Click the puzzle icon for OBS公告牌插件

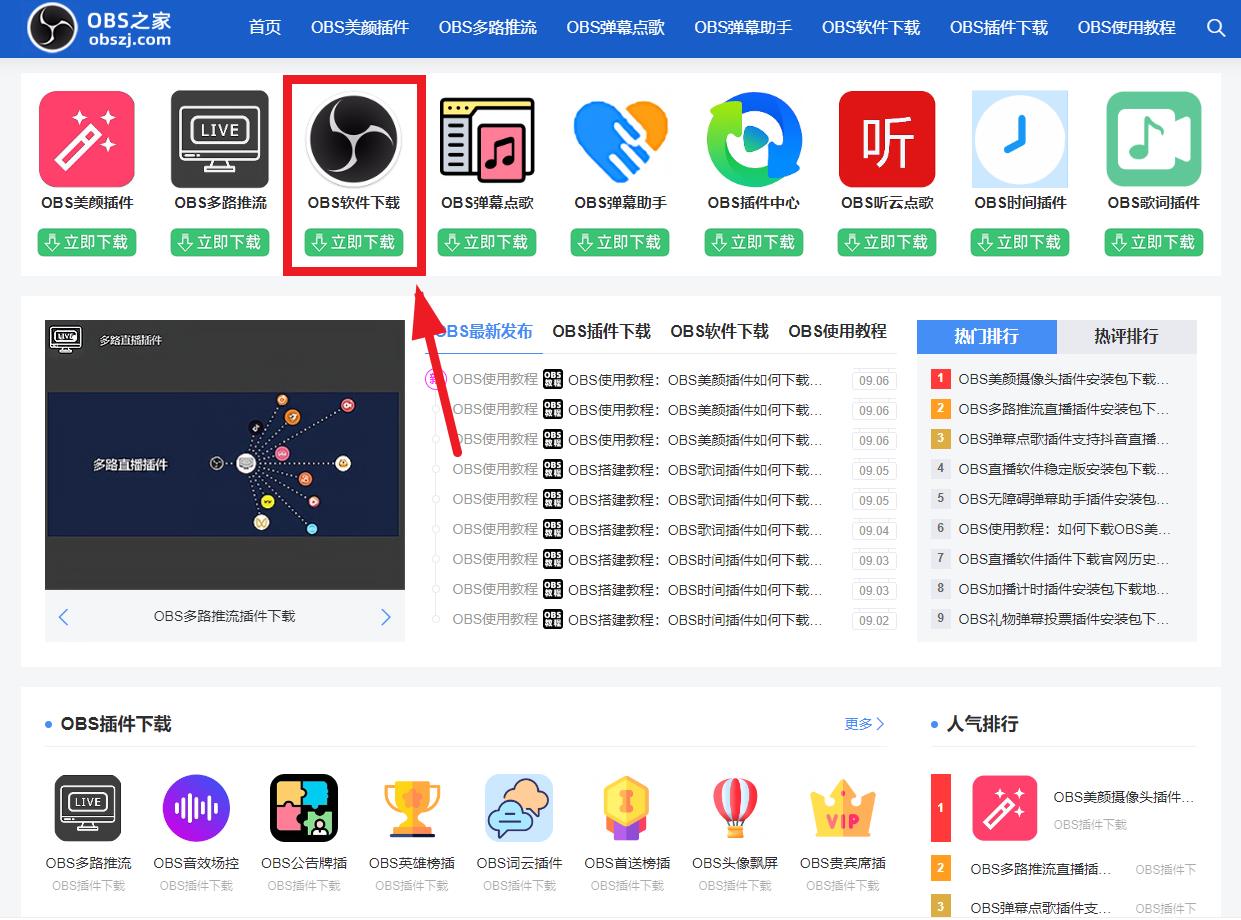pyautogui.click(x=303, y=807)
